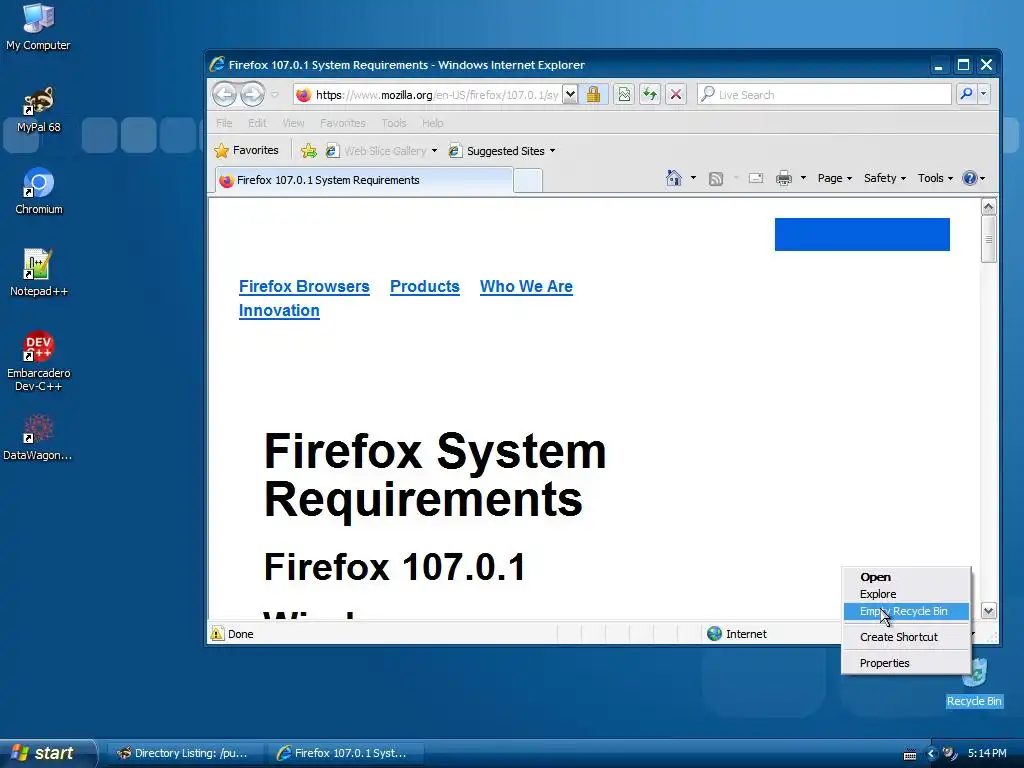Open recent pages dropdown next to Forward

click(275, 95)
